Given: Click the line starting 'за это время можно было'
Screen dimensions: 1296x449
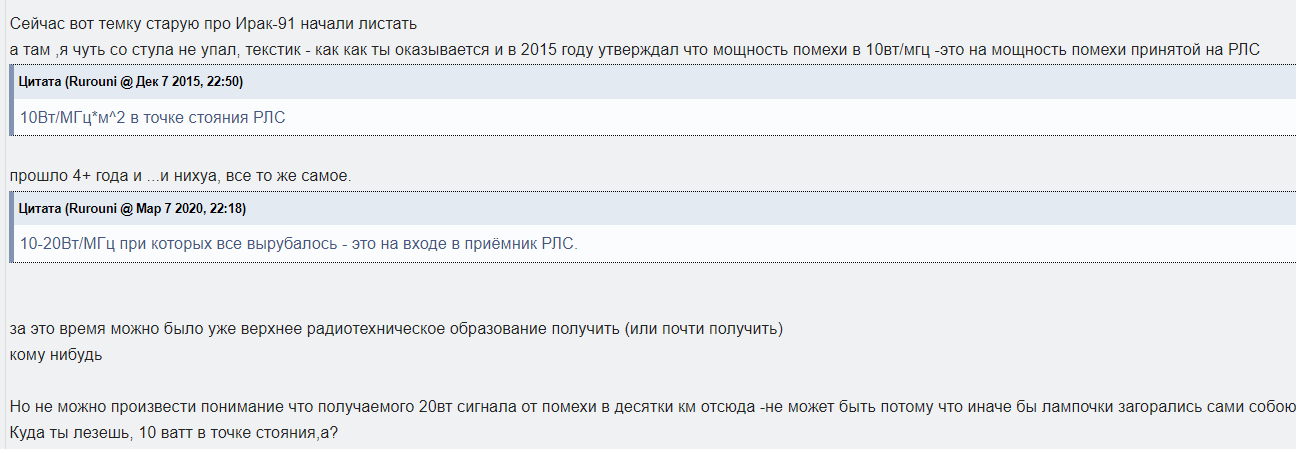Looking at the screenshot, I should [396, 329].
